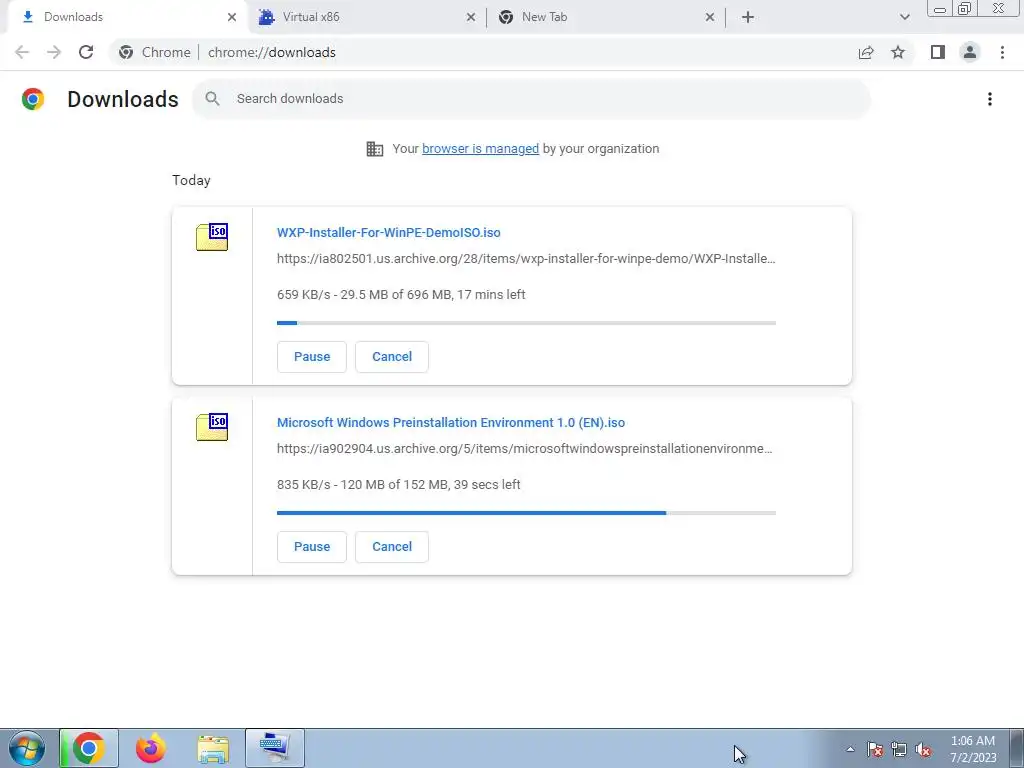
Task: Switch to the Virtual x86 tab
Action: click(367, 17)
